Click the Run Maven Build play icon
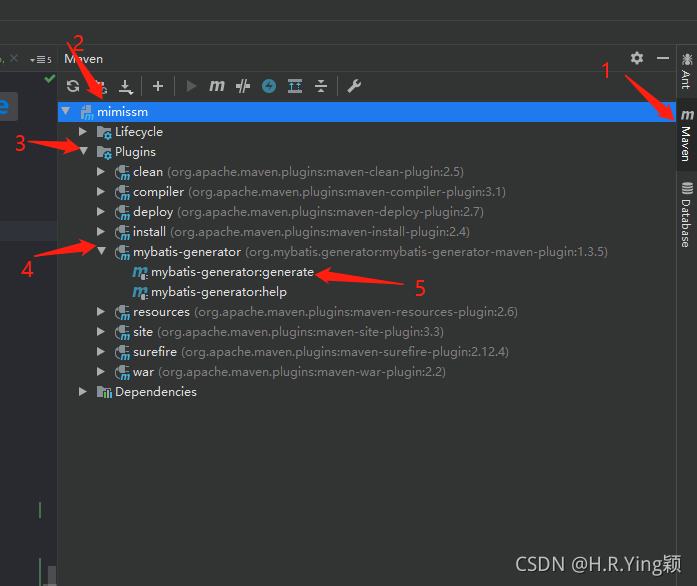697x586 pixels. point(192,86)
